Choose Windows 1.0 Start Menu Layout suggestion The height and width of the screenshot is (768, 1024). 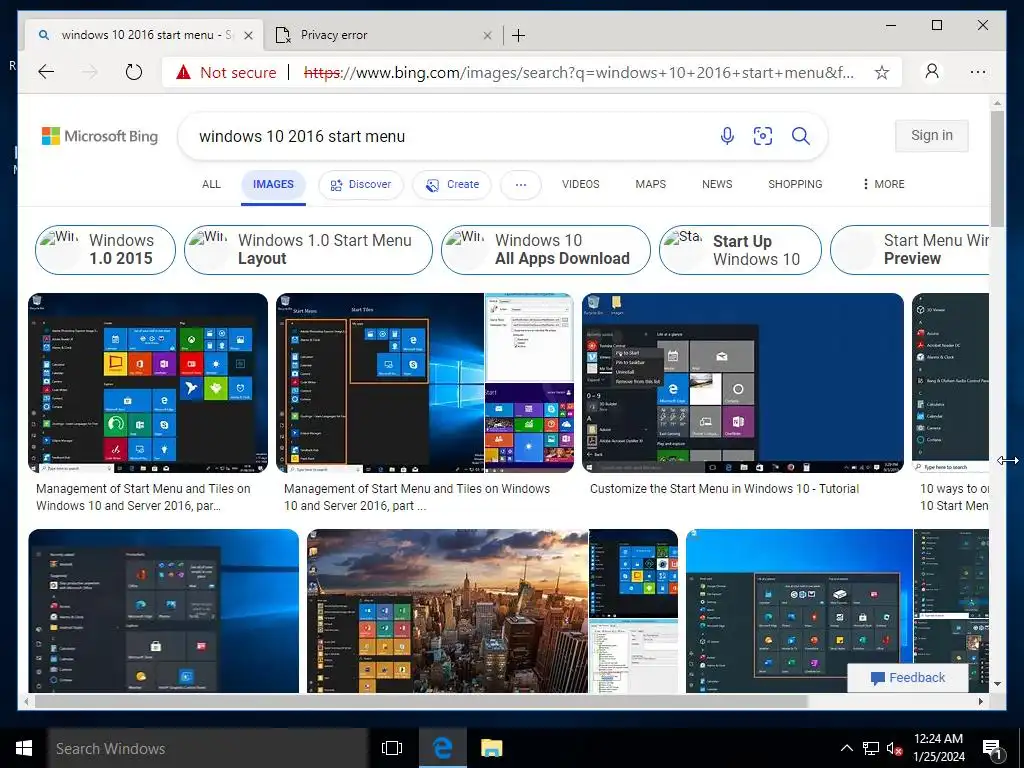tap(308, 249)
